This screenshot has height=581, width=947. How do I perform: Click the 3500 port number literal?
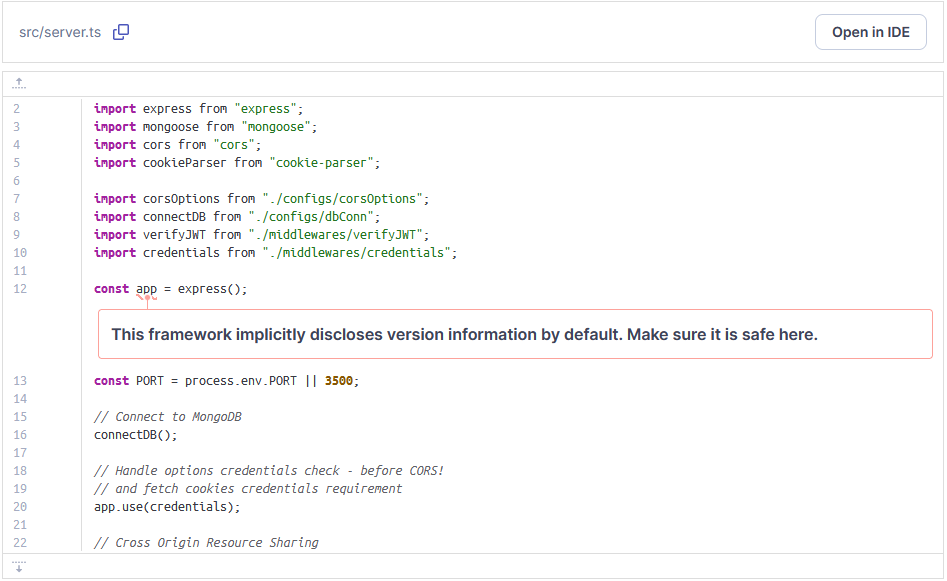(x=340, y=381)
